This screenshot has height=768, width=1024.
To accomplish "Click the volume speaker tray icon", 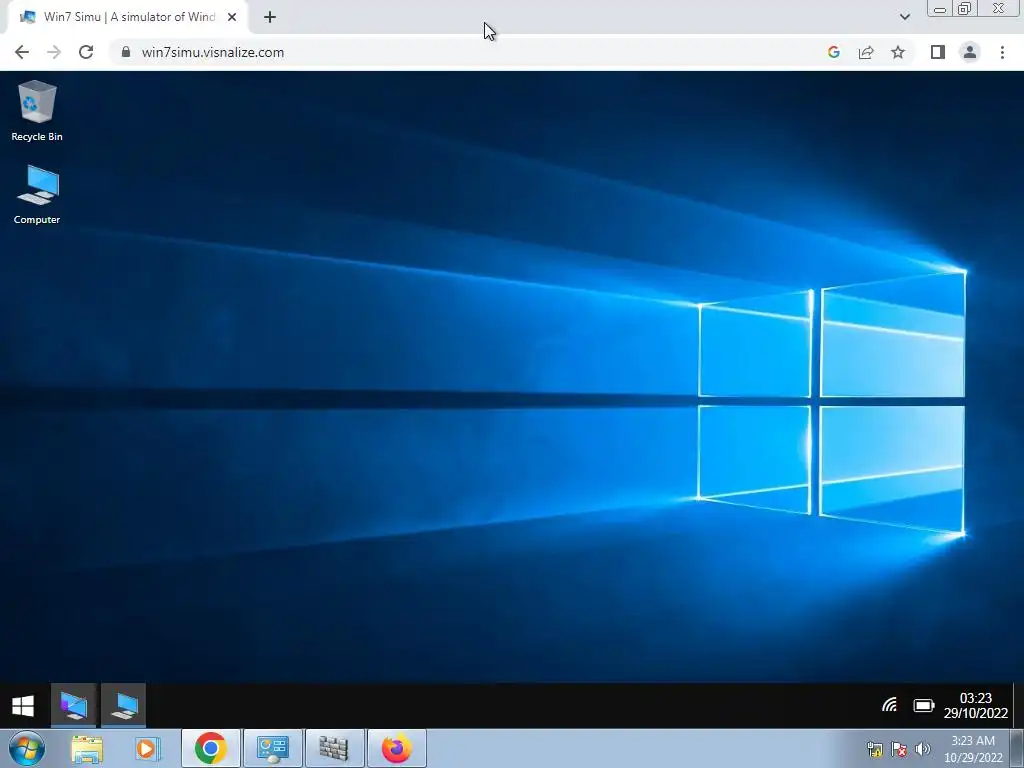I will (x=922, y=750).
